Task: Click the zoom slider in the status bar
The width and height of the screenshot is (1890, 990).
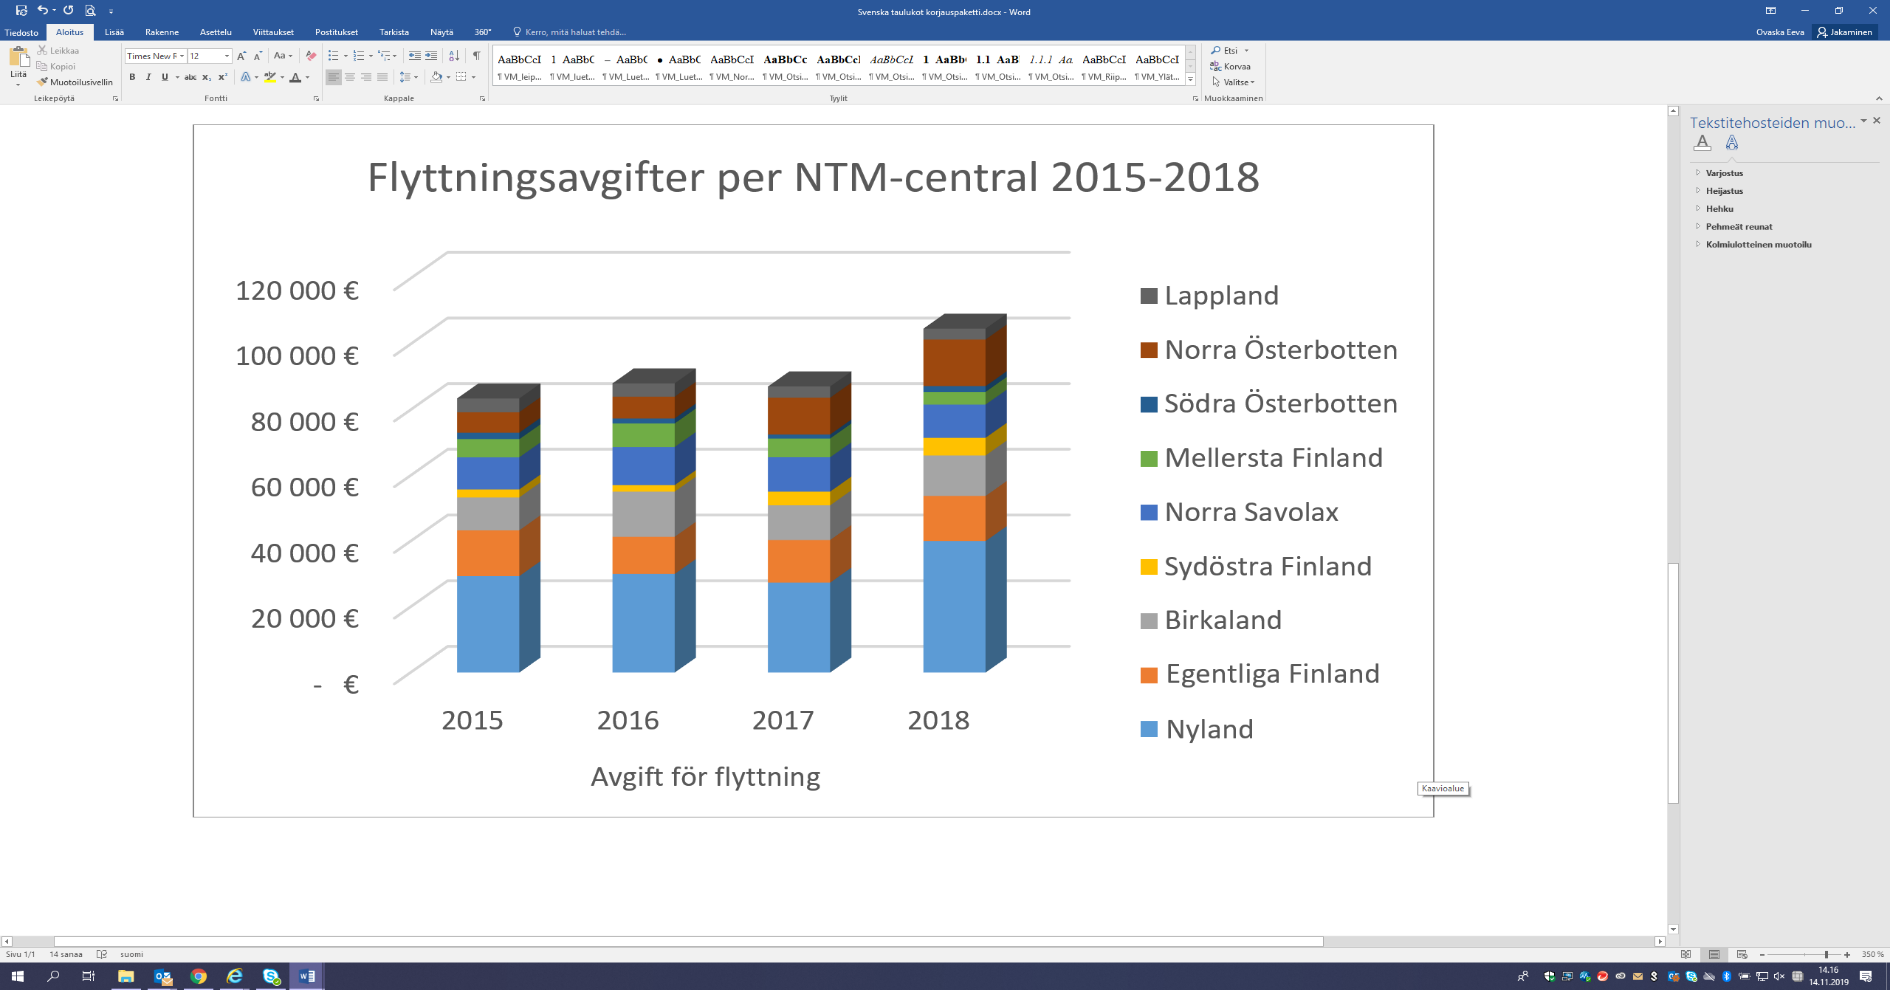Action: click(x=1826, y=955)
